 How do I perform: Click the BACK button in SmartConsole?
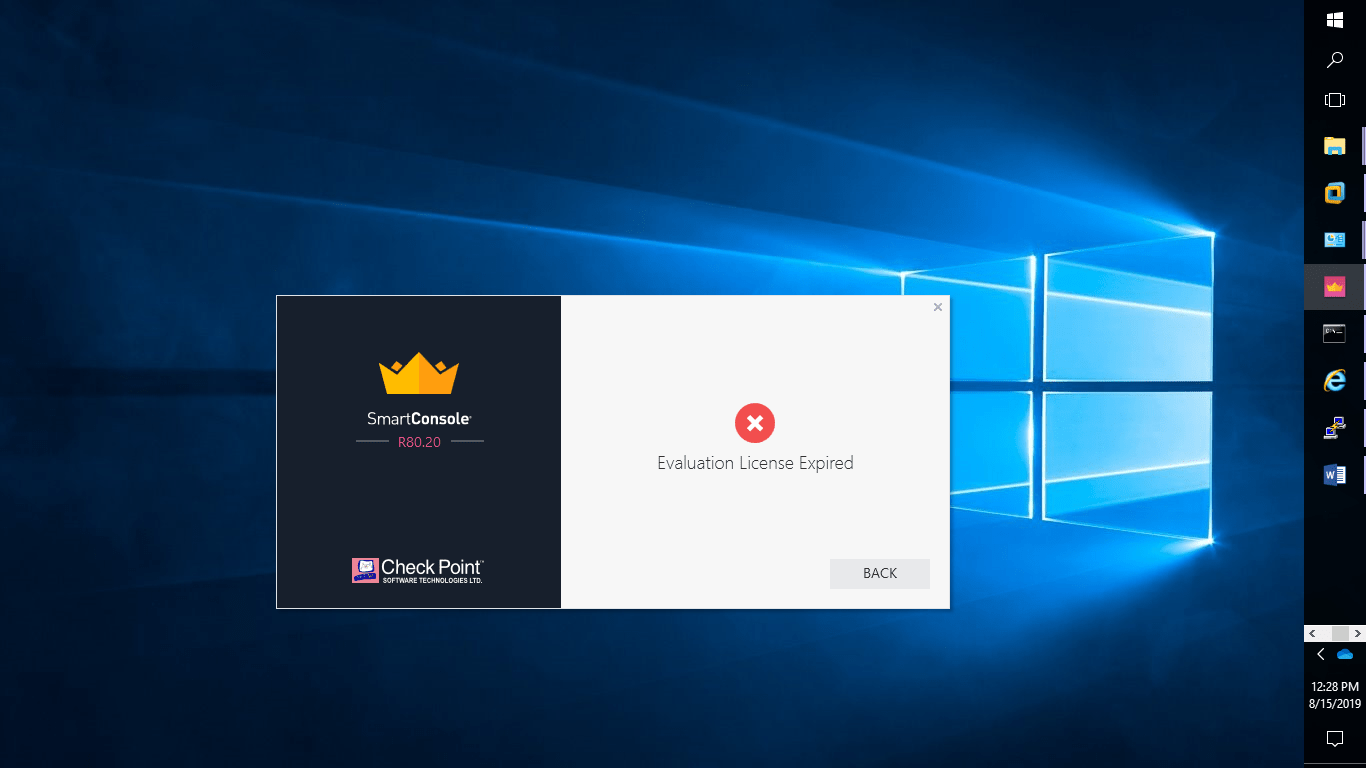pyautogui.click(x=879, y=573)
